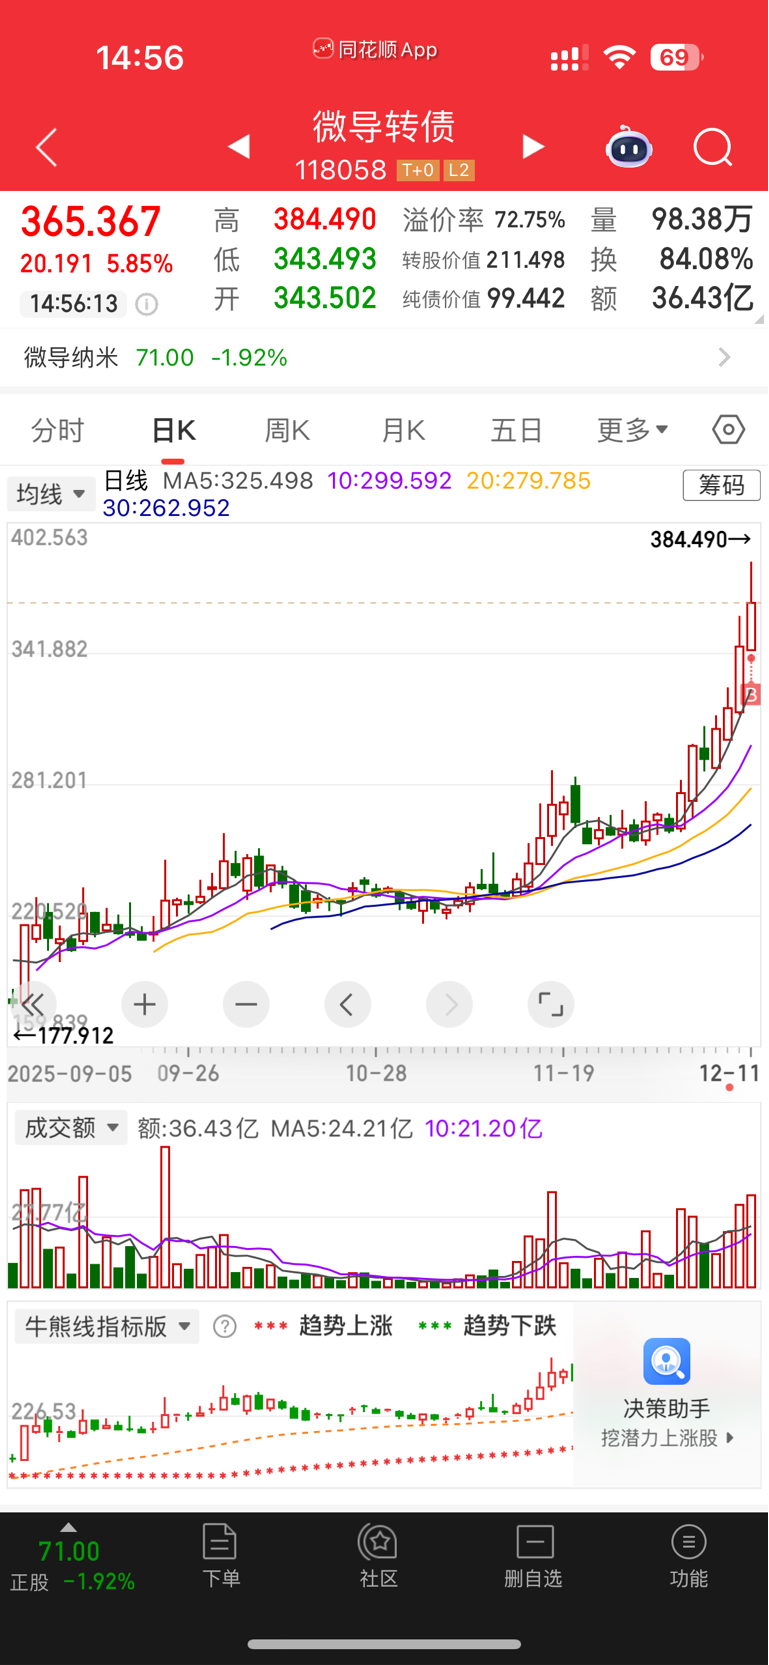Open the 均线 indicator dropdown
This screenshot has height=1665, width=769.
tap(51, 494)
